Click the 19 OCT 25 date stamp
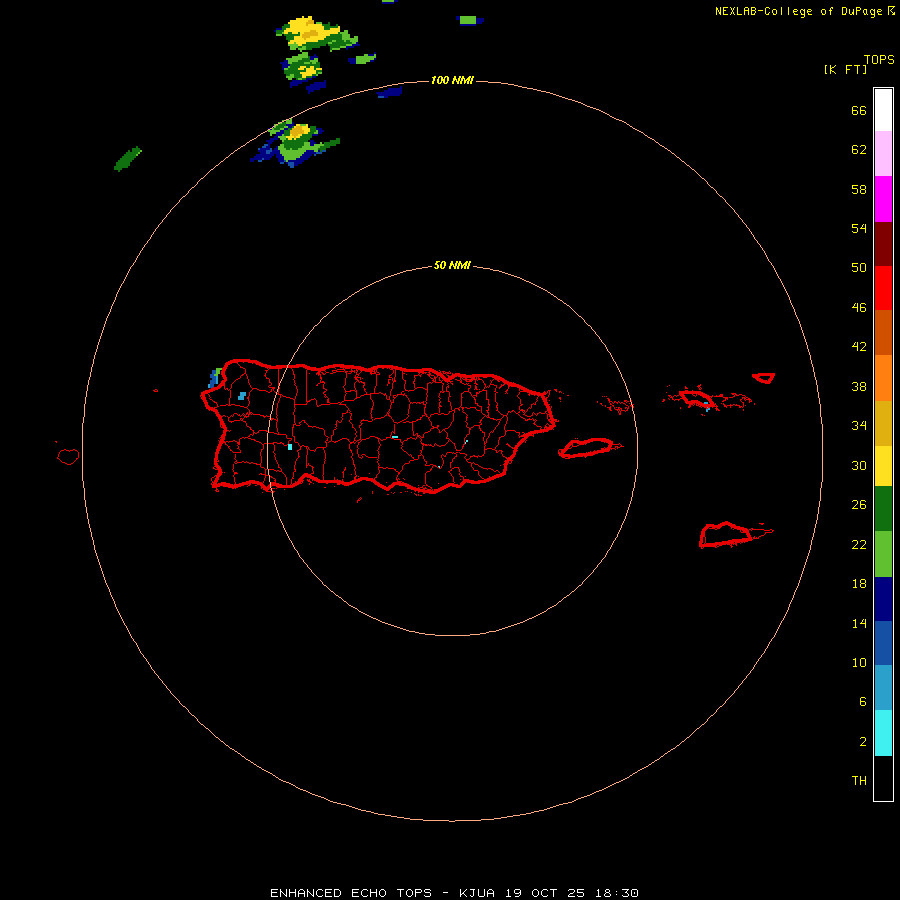Screen dimensions: 900x900 click(545, 893)
